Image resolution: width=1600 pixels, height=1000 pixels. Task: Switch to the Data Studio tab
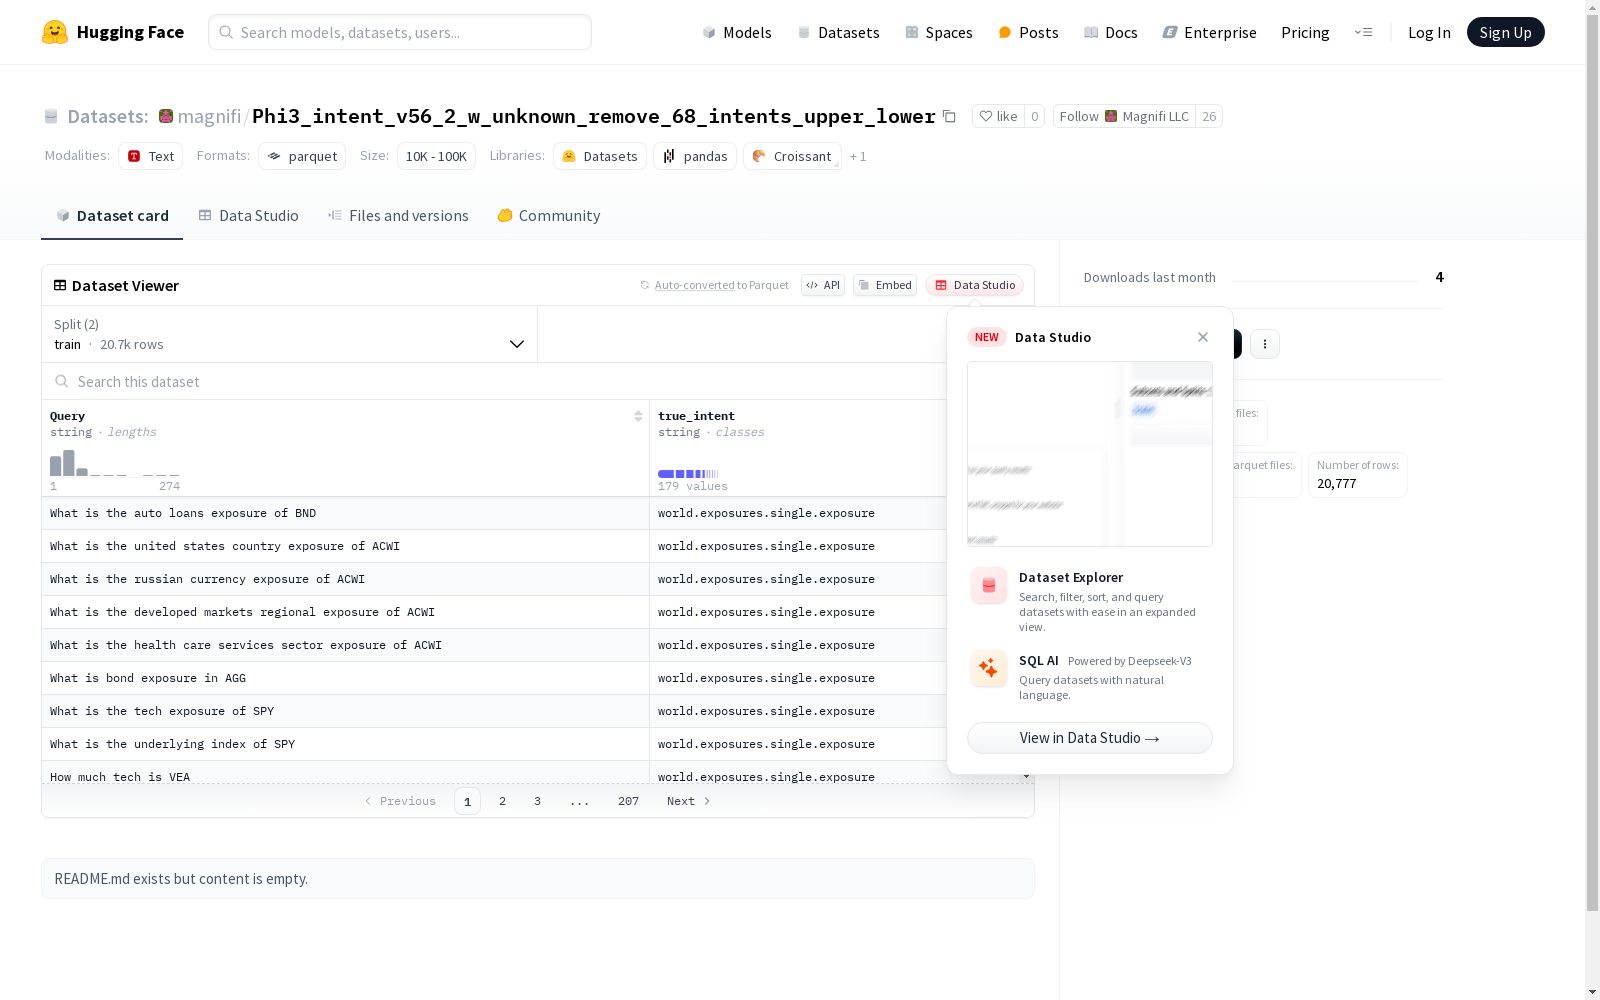point(248,216)
